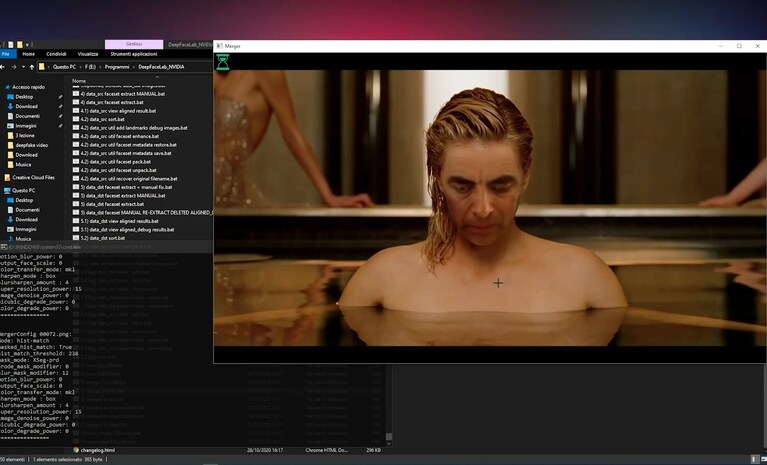
Task: Select '4.2) data_src util faceset unpack.bat'
Action: point(114,170)
